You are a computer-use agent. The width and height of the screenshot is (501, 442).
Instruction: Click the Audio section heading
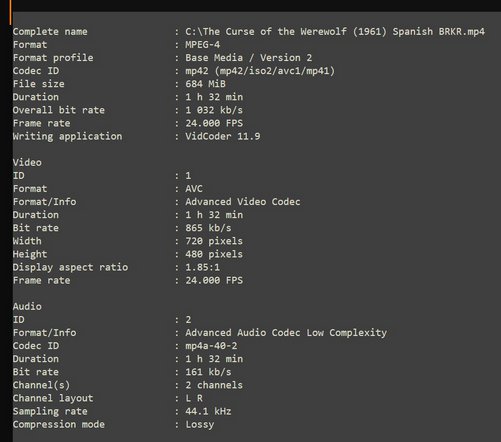pos(27,306)
